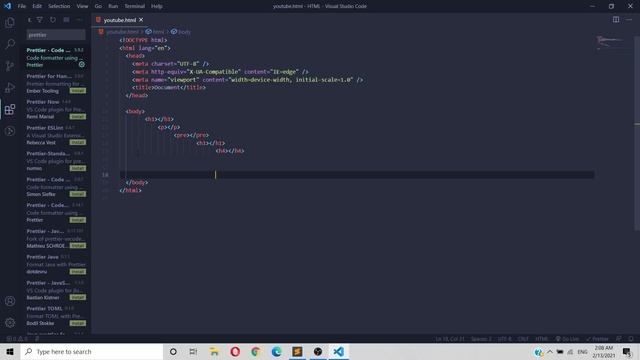Click the editor vertical scrollbar
The height and width of the screenshot is (360, 640).
(x=637, y=133)
